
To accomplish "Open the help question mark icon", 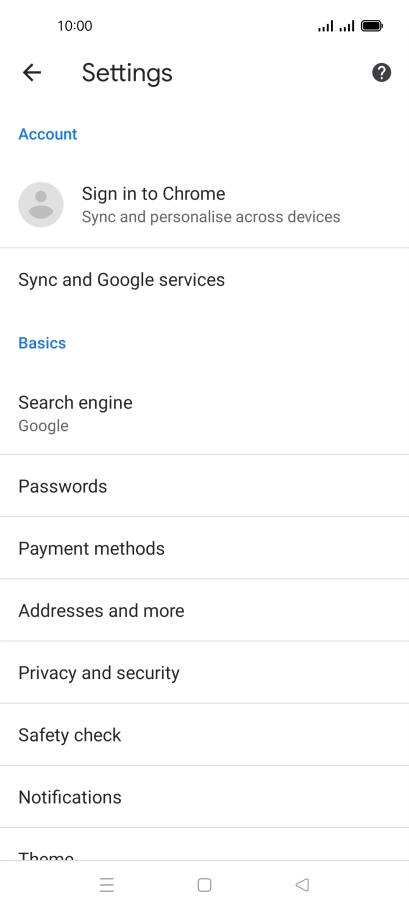I will [x=381, y=73].
